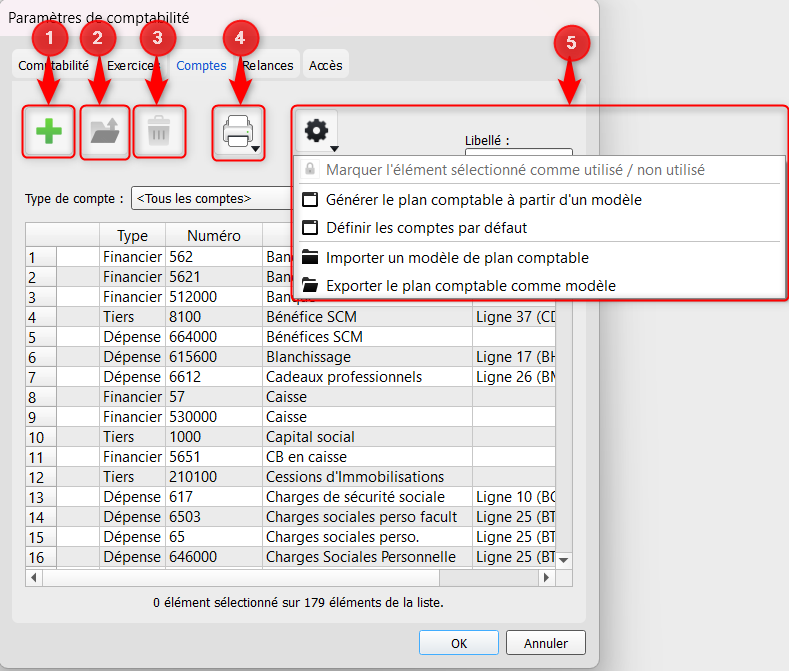Click the Ligne 37 cell
This screenshot has width=789, height=671.
pyautogui.click(x=514, y=317)
